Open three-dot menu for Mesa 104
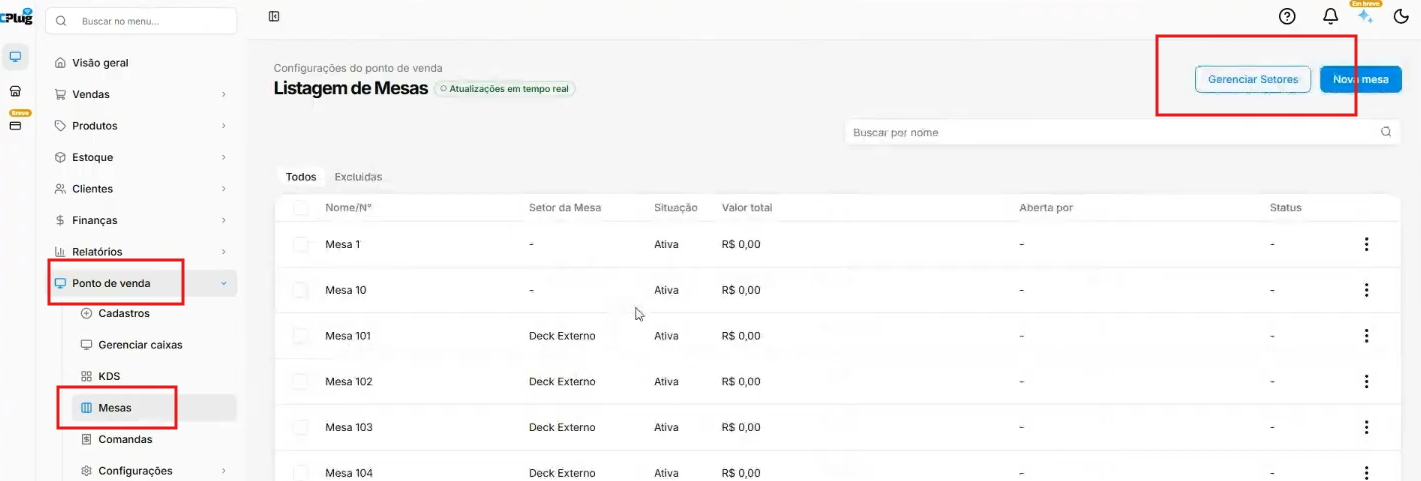 pyautogui.click(x=1366, y=472)
